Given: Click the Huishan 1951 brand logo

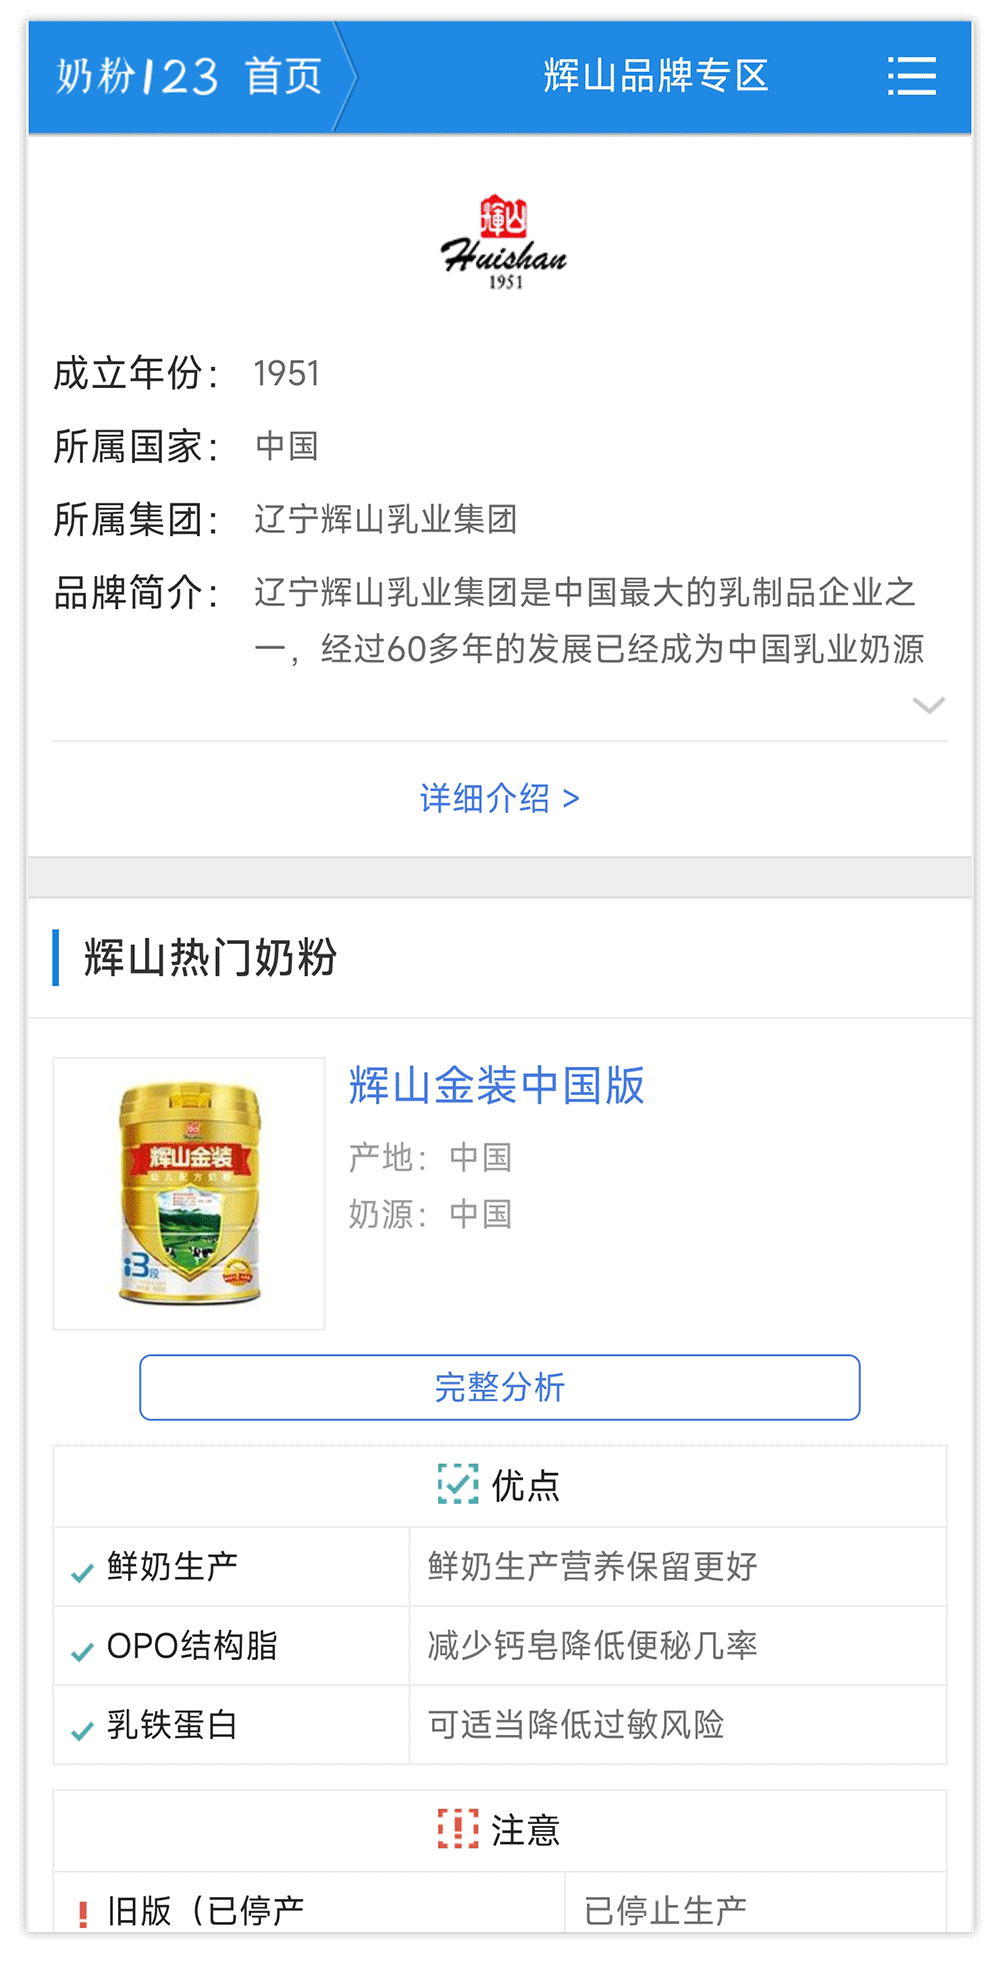Looking at the screenshot, I should [x=504, y=242].
